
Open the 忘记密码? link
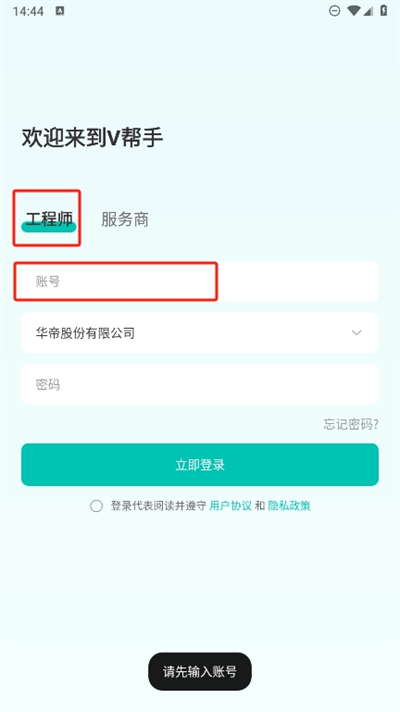click(x=351, y=424)
